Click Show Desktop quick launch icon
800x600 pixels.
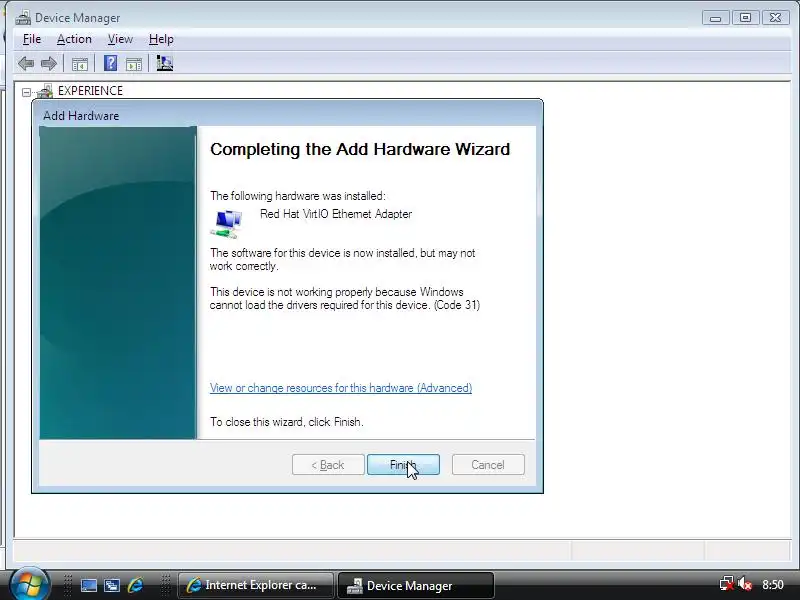[89, 585]
